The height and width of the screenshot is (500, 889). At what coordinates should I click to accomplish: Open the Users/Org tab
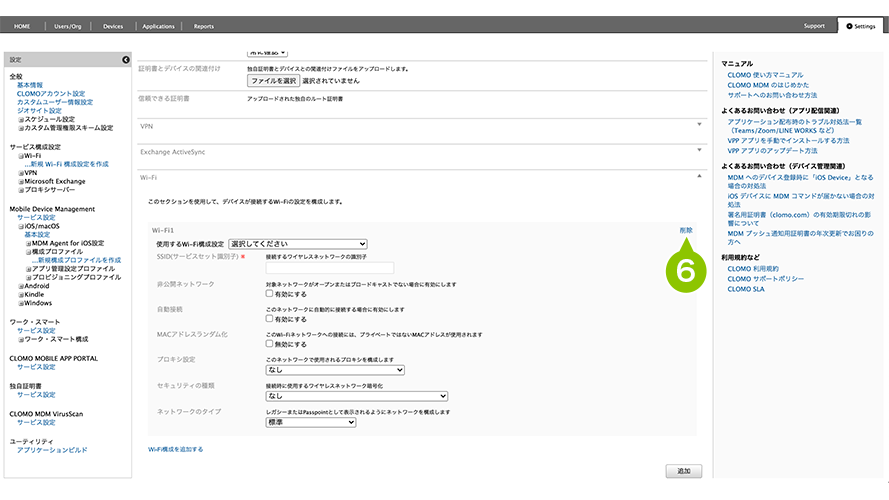67,26
